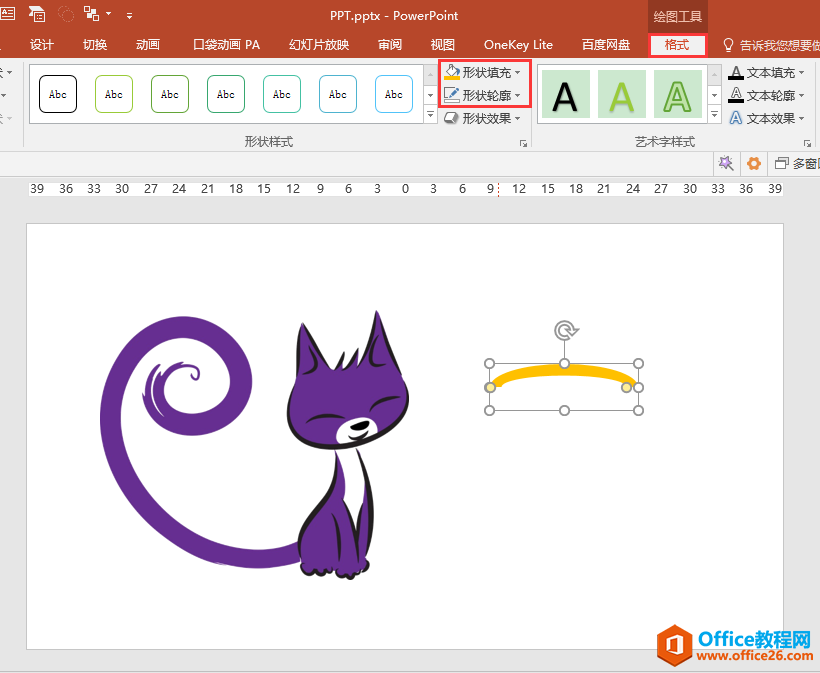This screenshot has height=673, width=820.
Task: Select the black outlined Abc shape style
Action: click(58, 94)
